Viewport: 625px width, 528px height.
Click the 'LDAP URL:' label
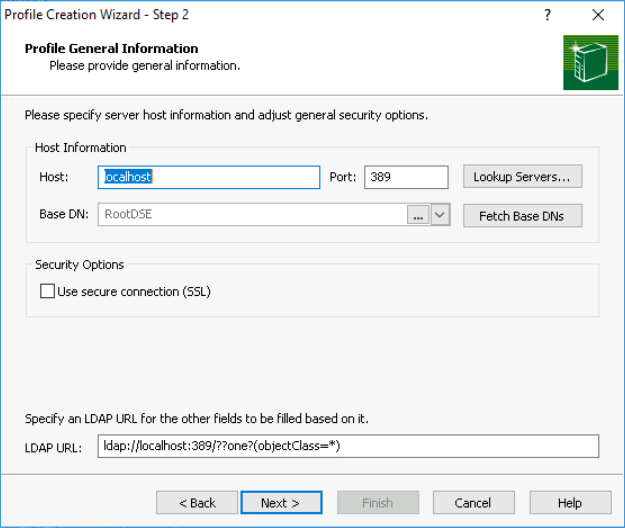click(x=53, y=448)
